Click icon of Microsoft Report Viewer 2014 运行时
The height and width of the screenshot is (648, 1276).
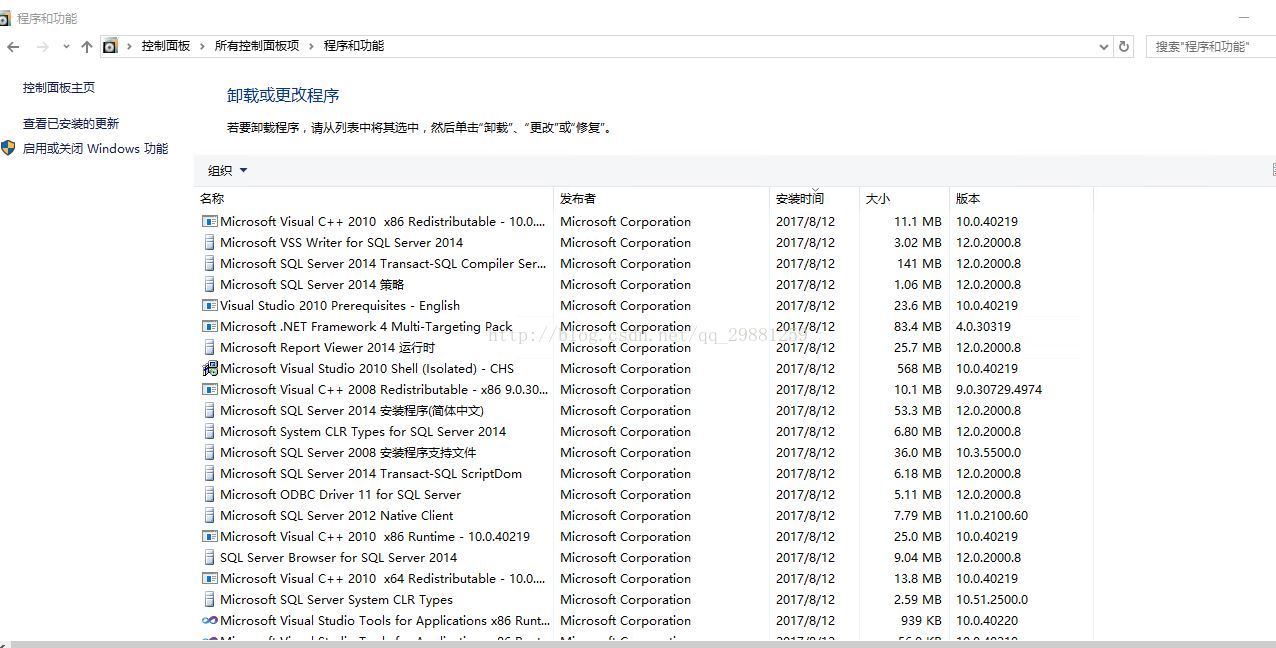click(x=210, y=348)
